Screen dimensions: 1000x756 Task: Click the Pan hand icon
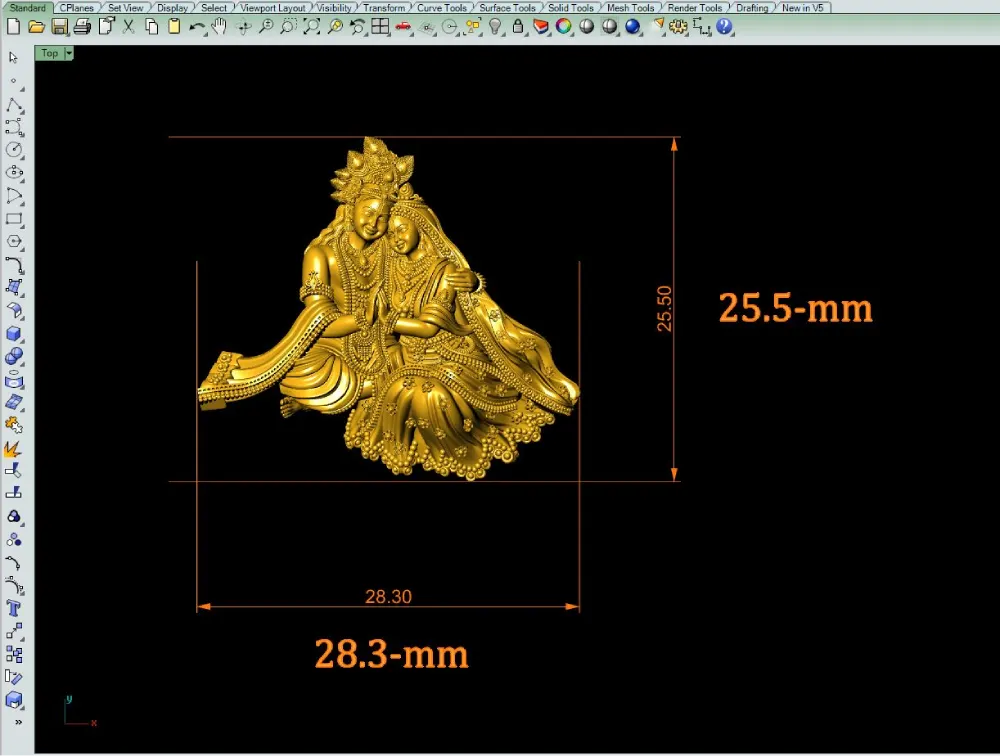coord(219,27)
